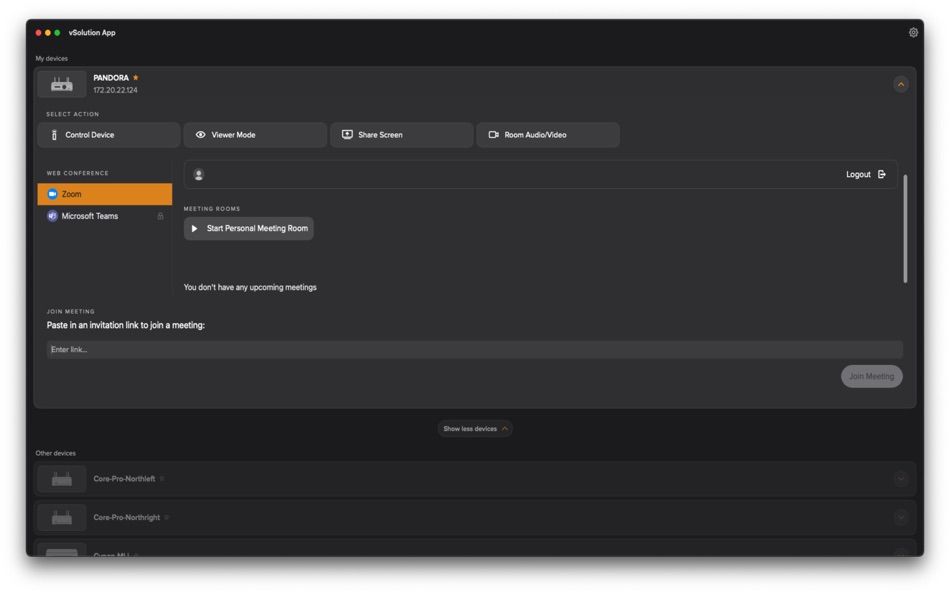950x594 pixels.
Task: Expand the Core-Pro-Northright device row
Action: pos(900,518)
